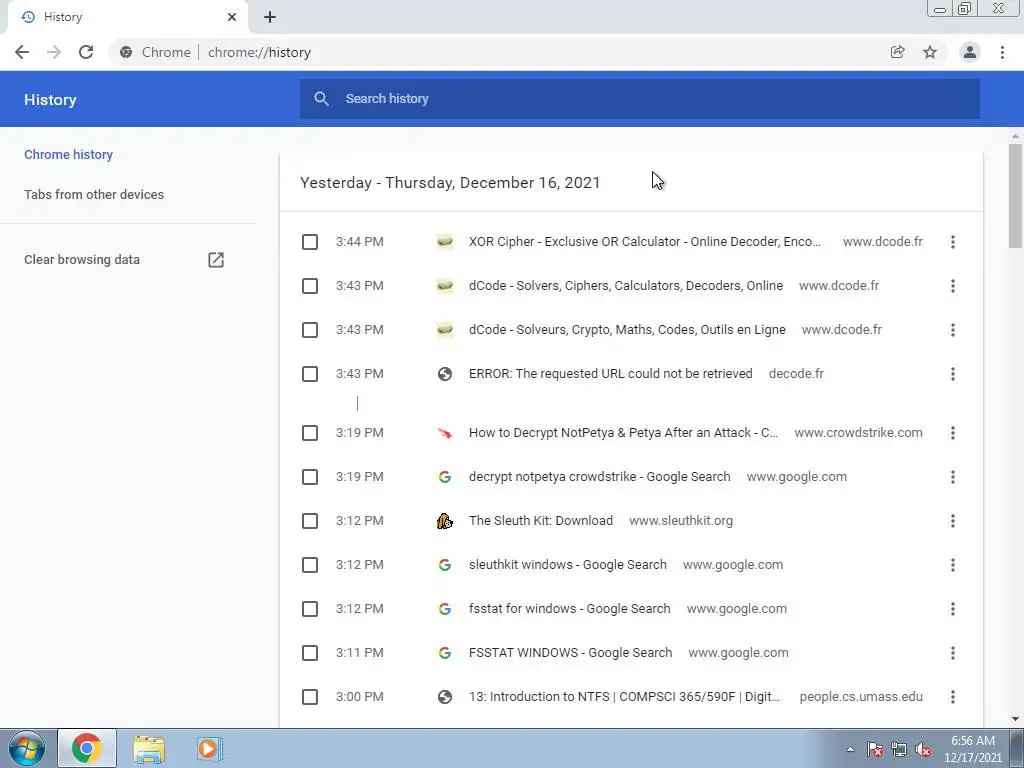Screen dimensions: 1024x768
Task: Launch Windows Media Player from taskbar
Action: click(x=209, y=749)
